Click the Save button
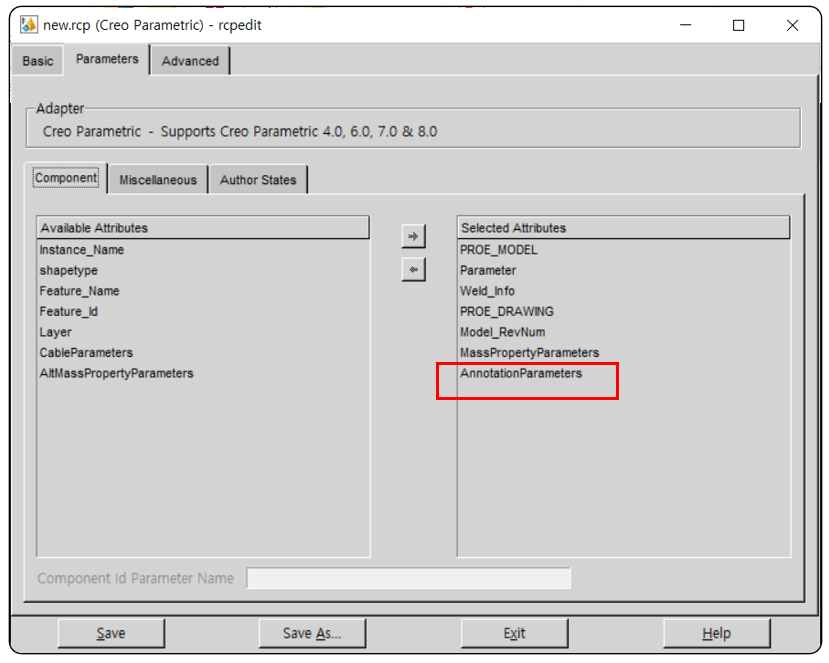Screen dimensions: 829x663 pyautogui.click(x=111, y=633)
